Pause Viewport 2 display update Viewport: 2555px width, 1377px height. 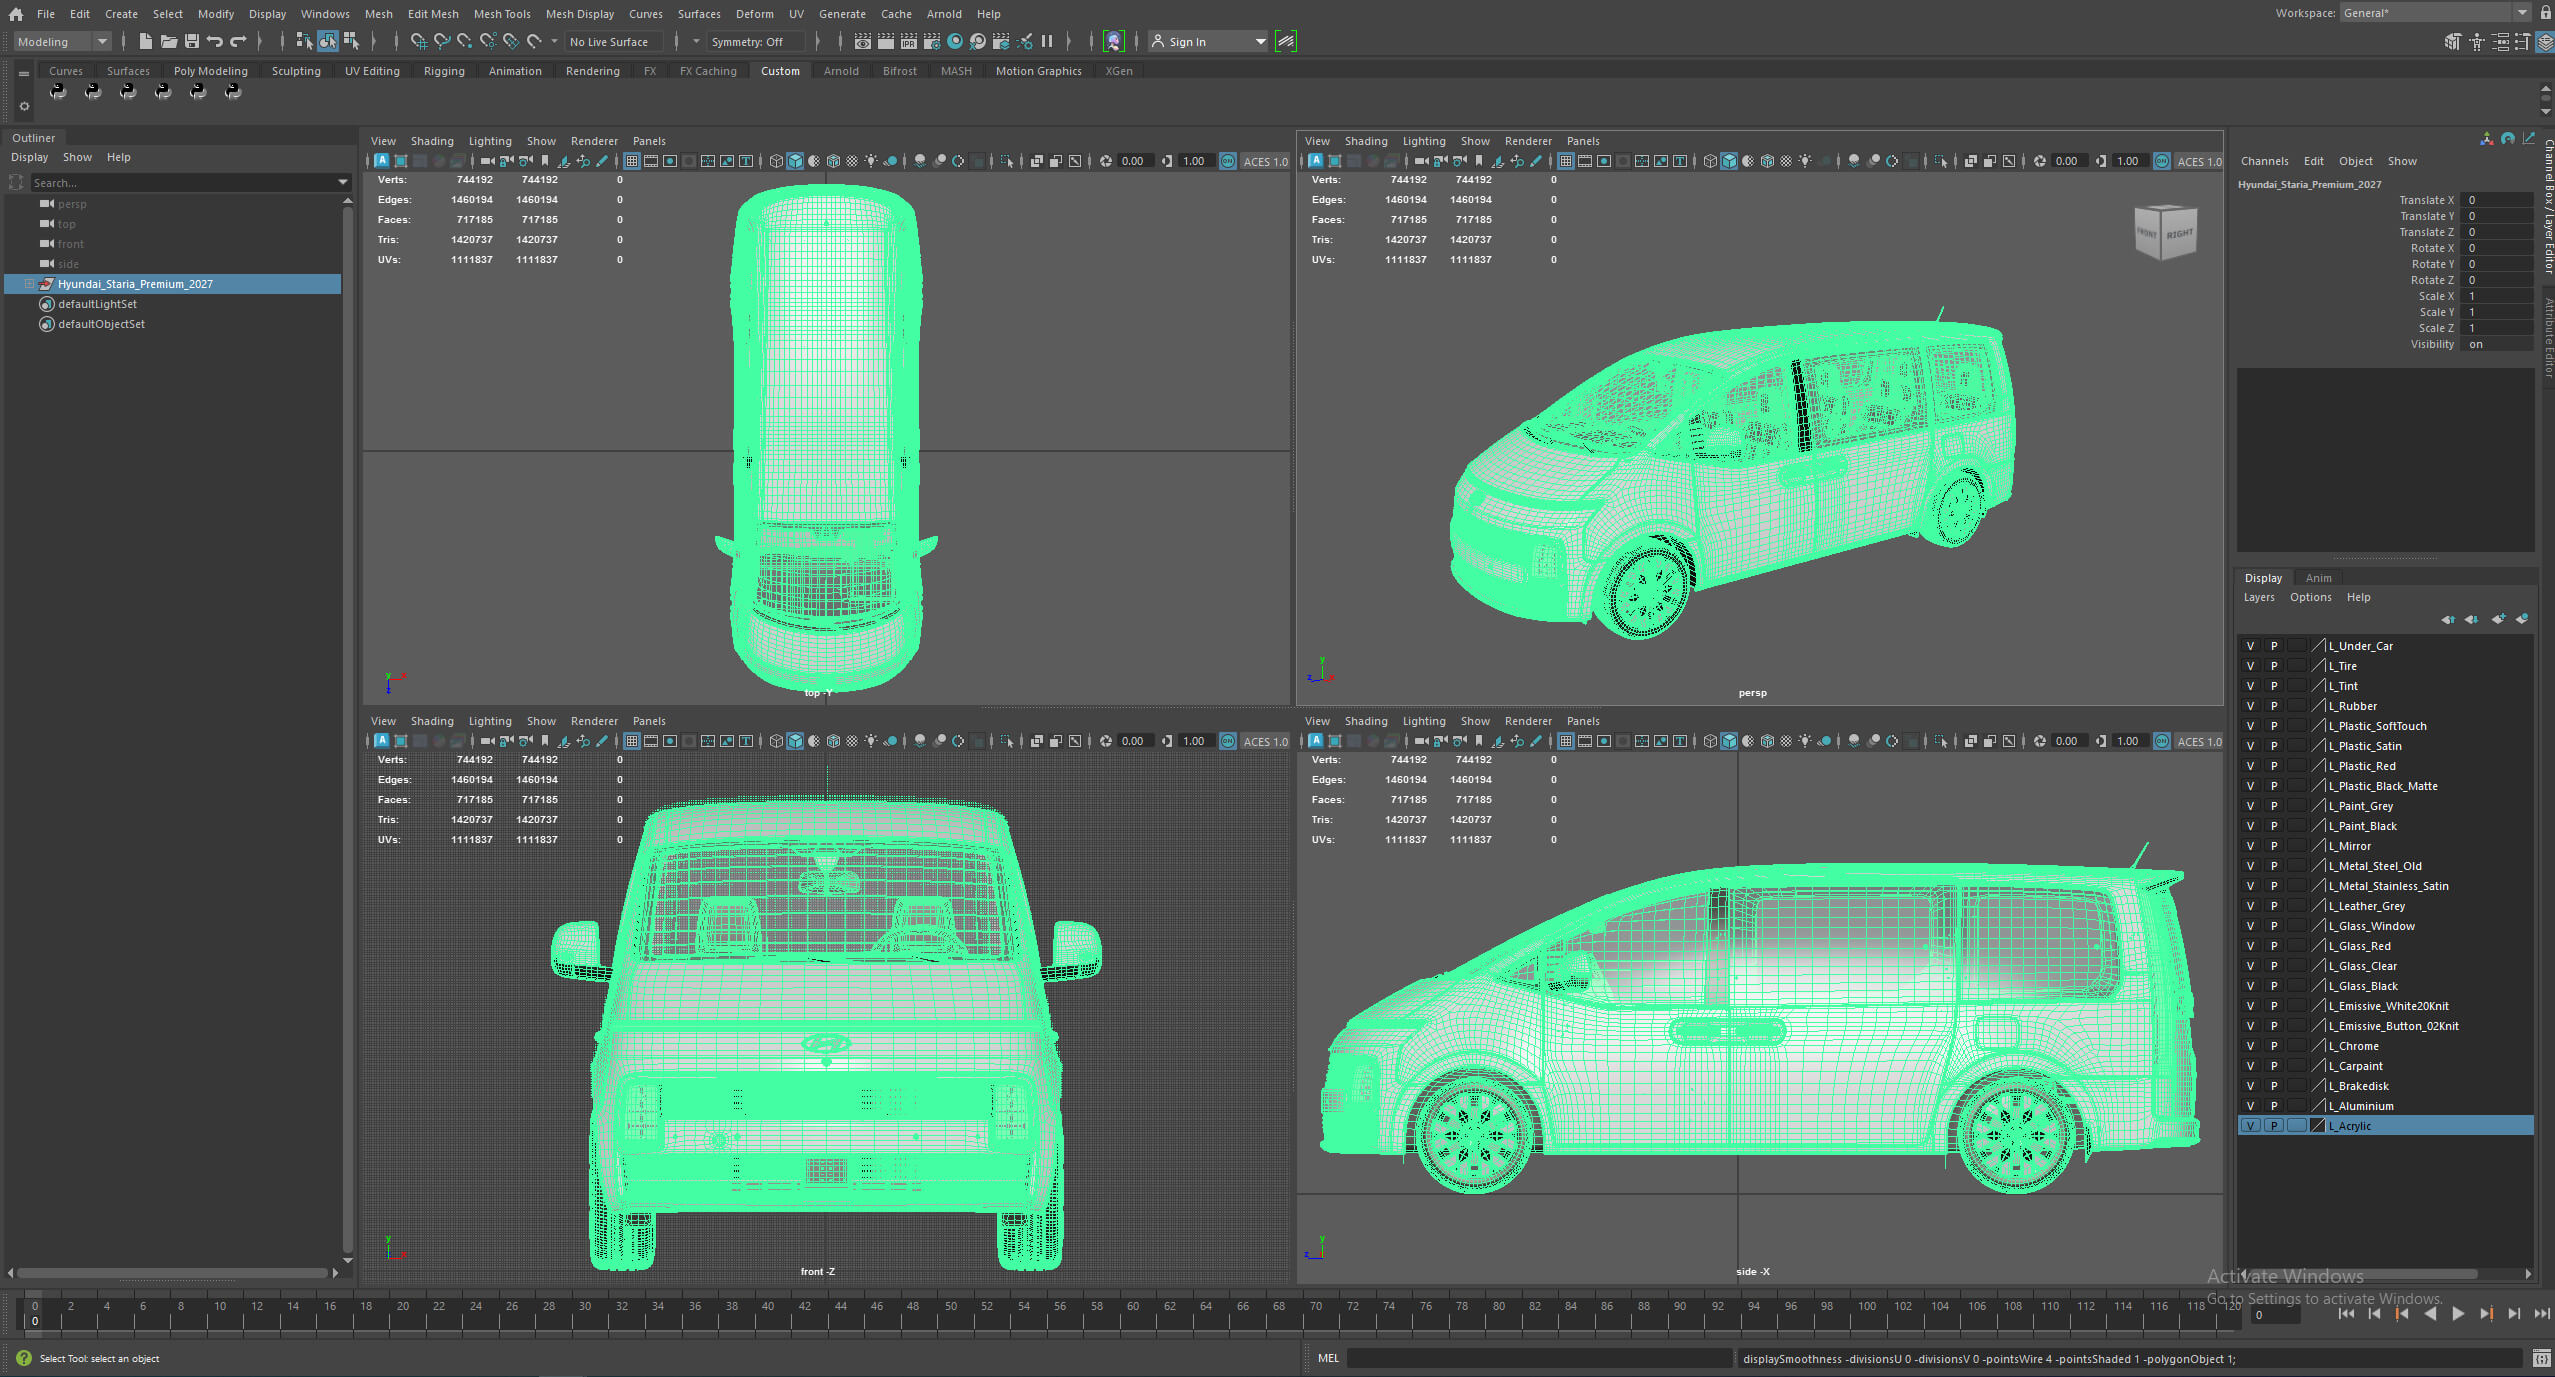tap(1047, 41)
